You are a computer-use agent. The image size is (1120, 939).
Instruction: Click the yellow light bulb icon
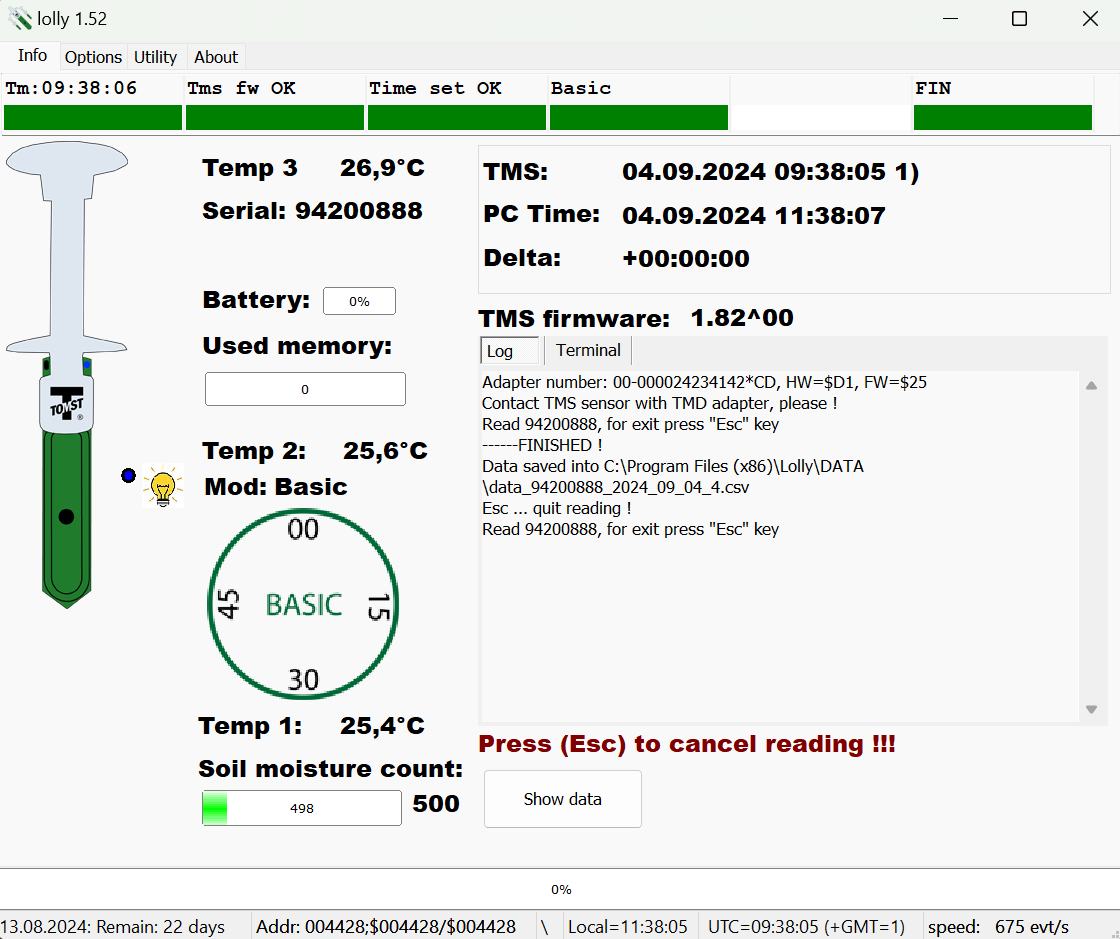point(163,486)
